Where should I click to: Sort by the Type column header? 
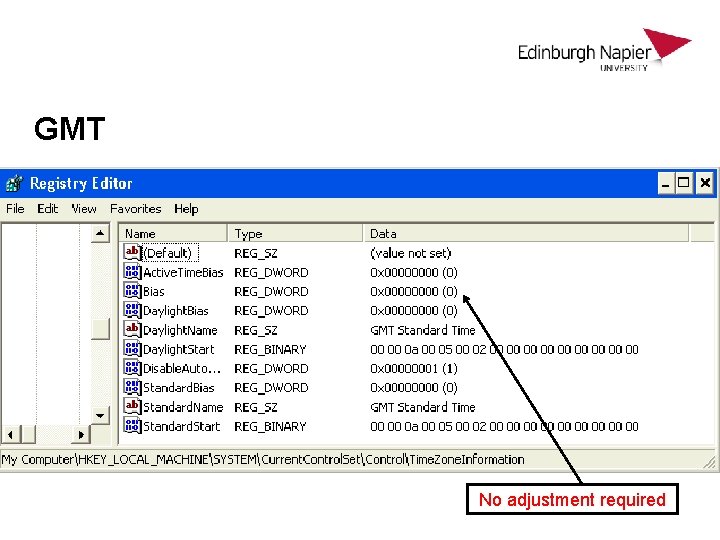click(295, 233)
